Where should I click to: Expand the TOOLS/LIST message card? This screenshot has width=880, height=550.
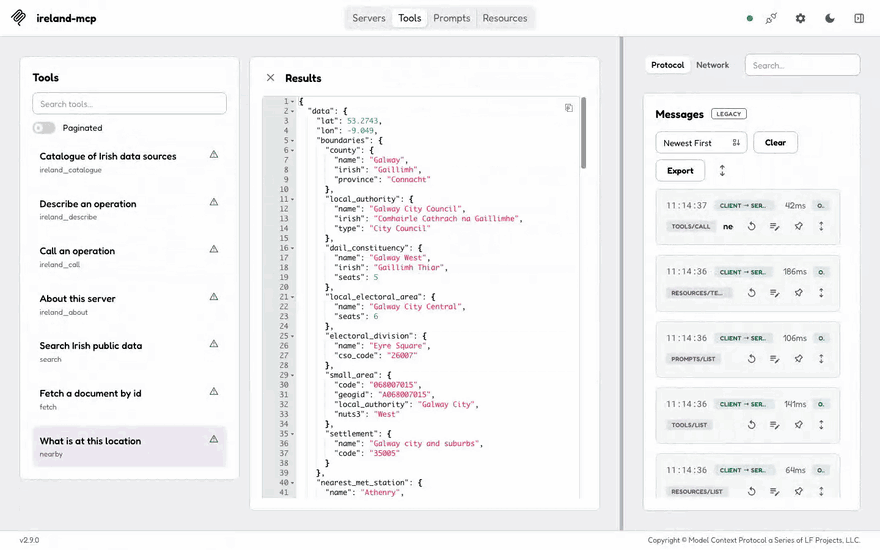[x=821, y=425]
